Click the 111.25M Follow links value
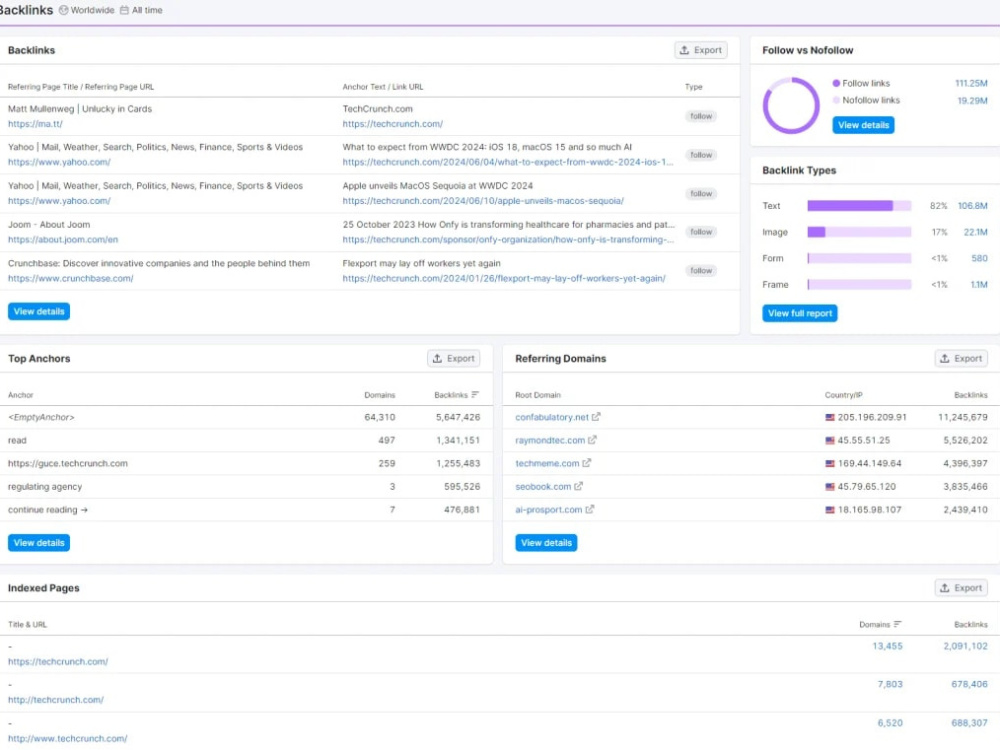This screenshot has width=1000, height=750. point(971,84)
